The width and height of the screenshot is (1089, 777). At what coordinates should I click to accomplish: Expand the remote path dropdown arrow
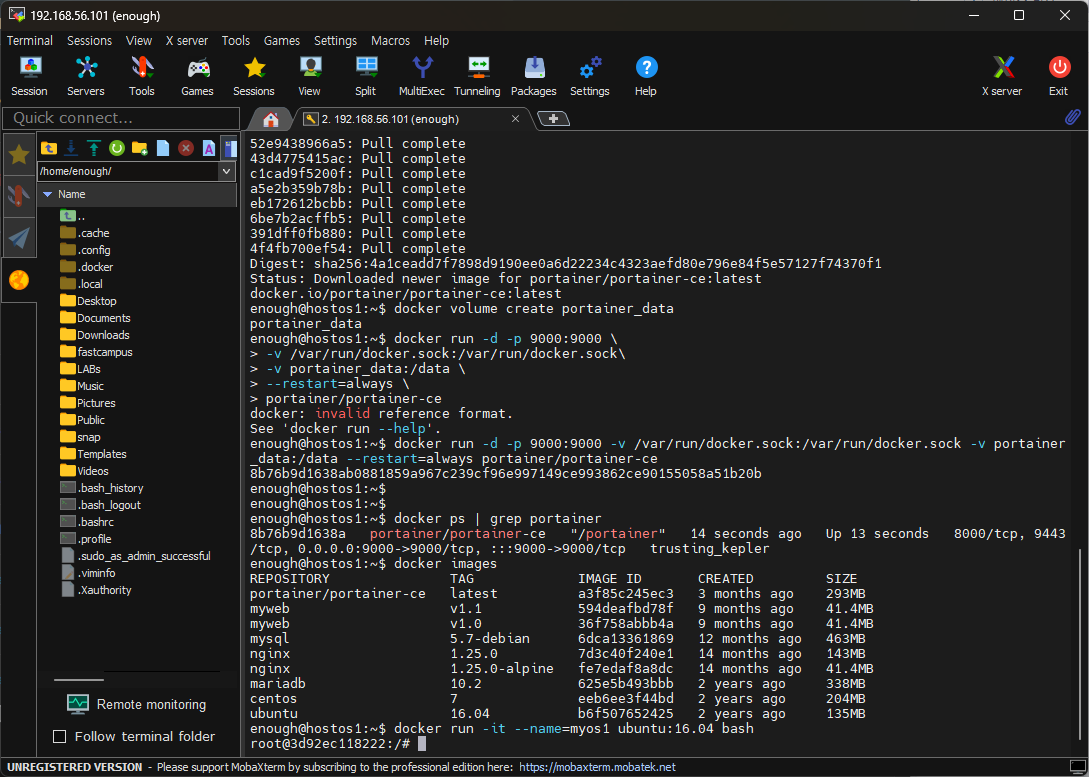(x=226, y=171)
